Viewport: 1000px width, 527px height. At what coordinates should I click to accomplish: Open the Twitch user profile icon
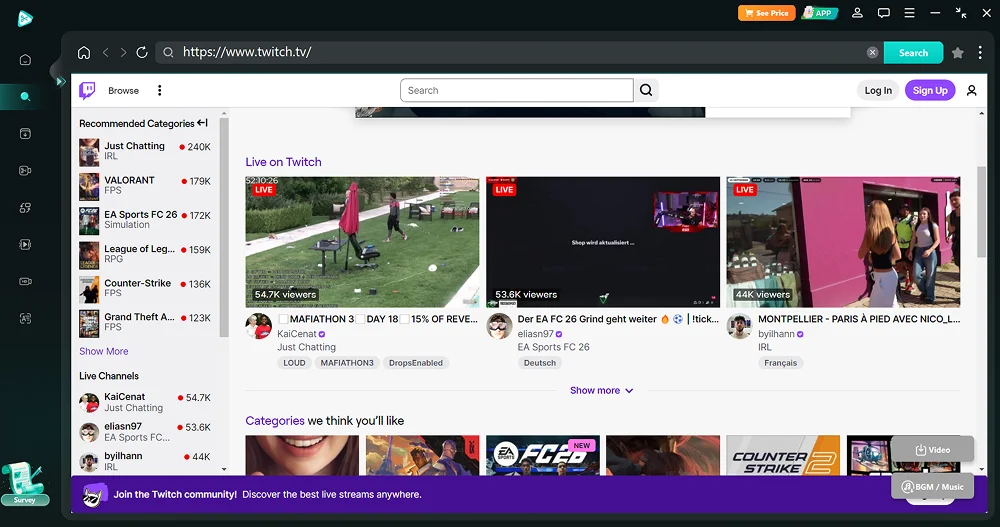click(971, 90)
